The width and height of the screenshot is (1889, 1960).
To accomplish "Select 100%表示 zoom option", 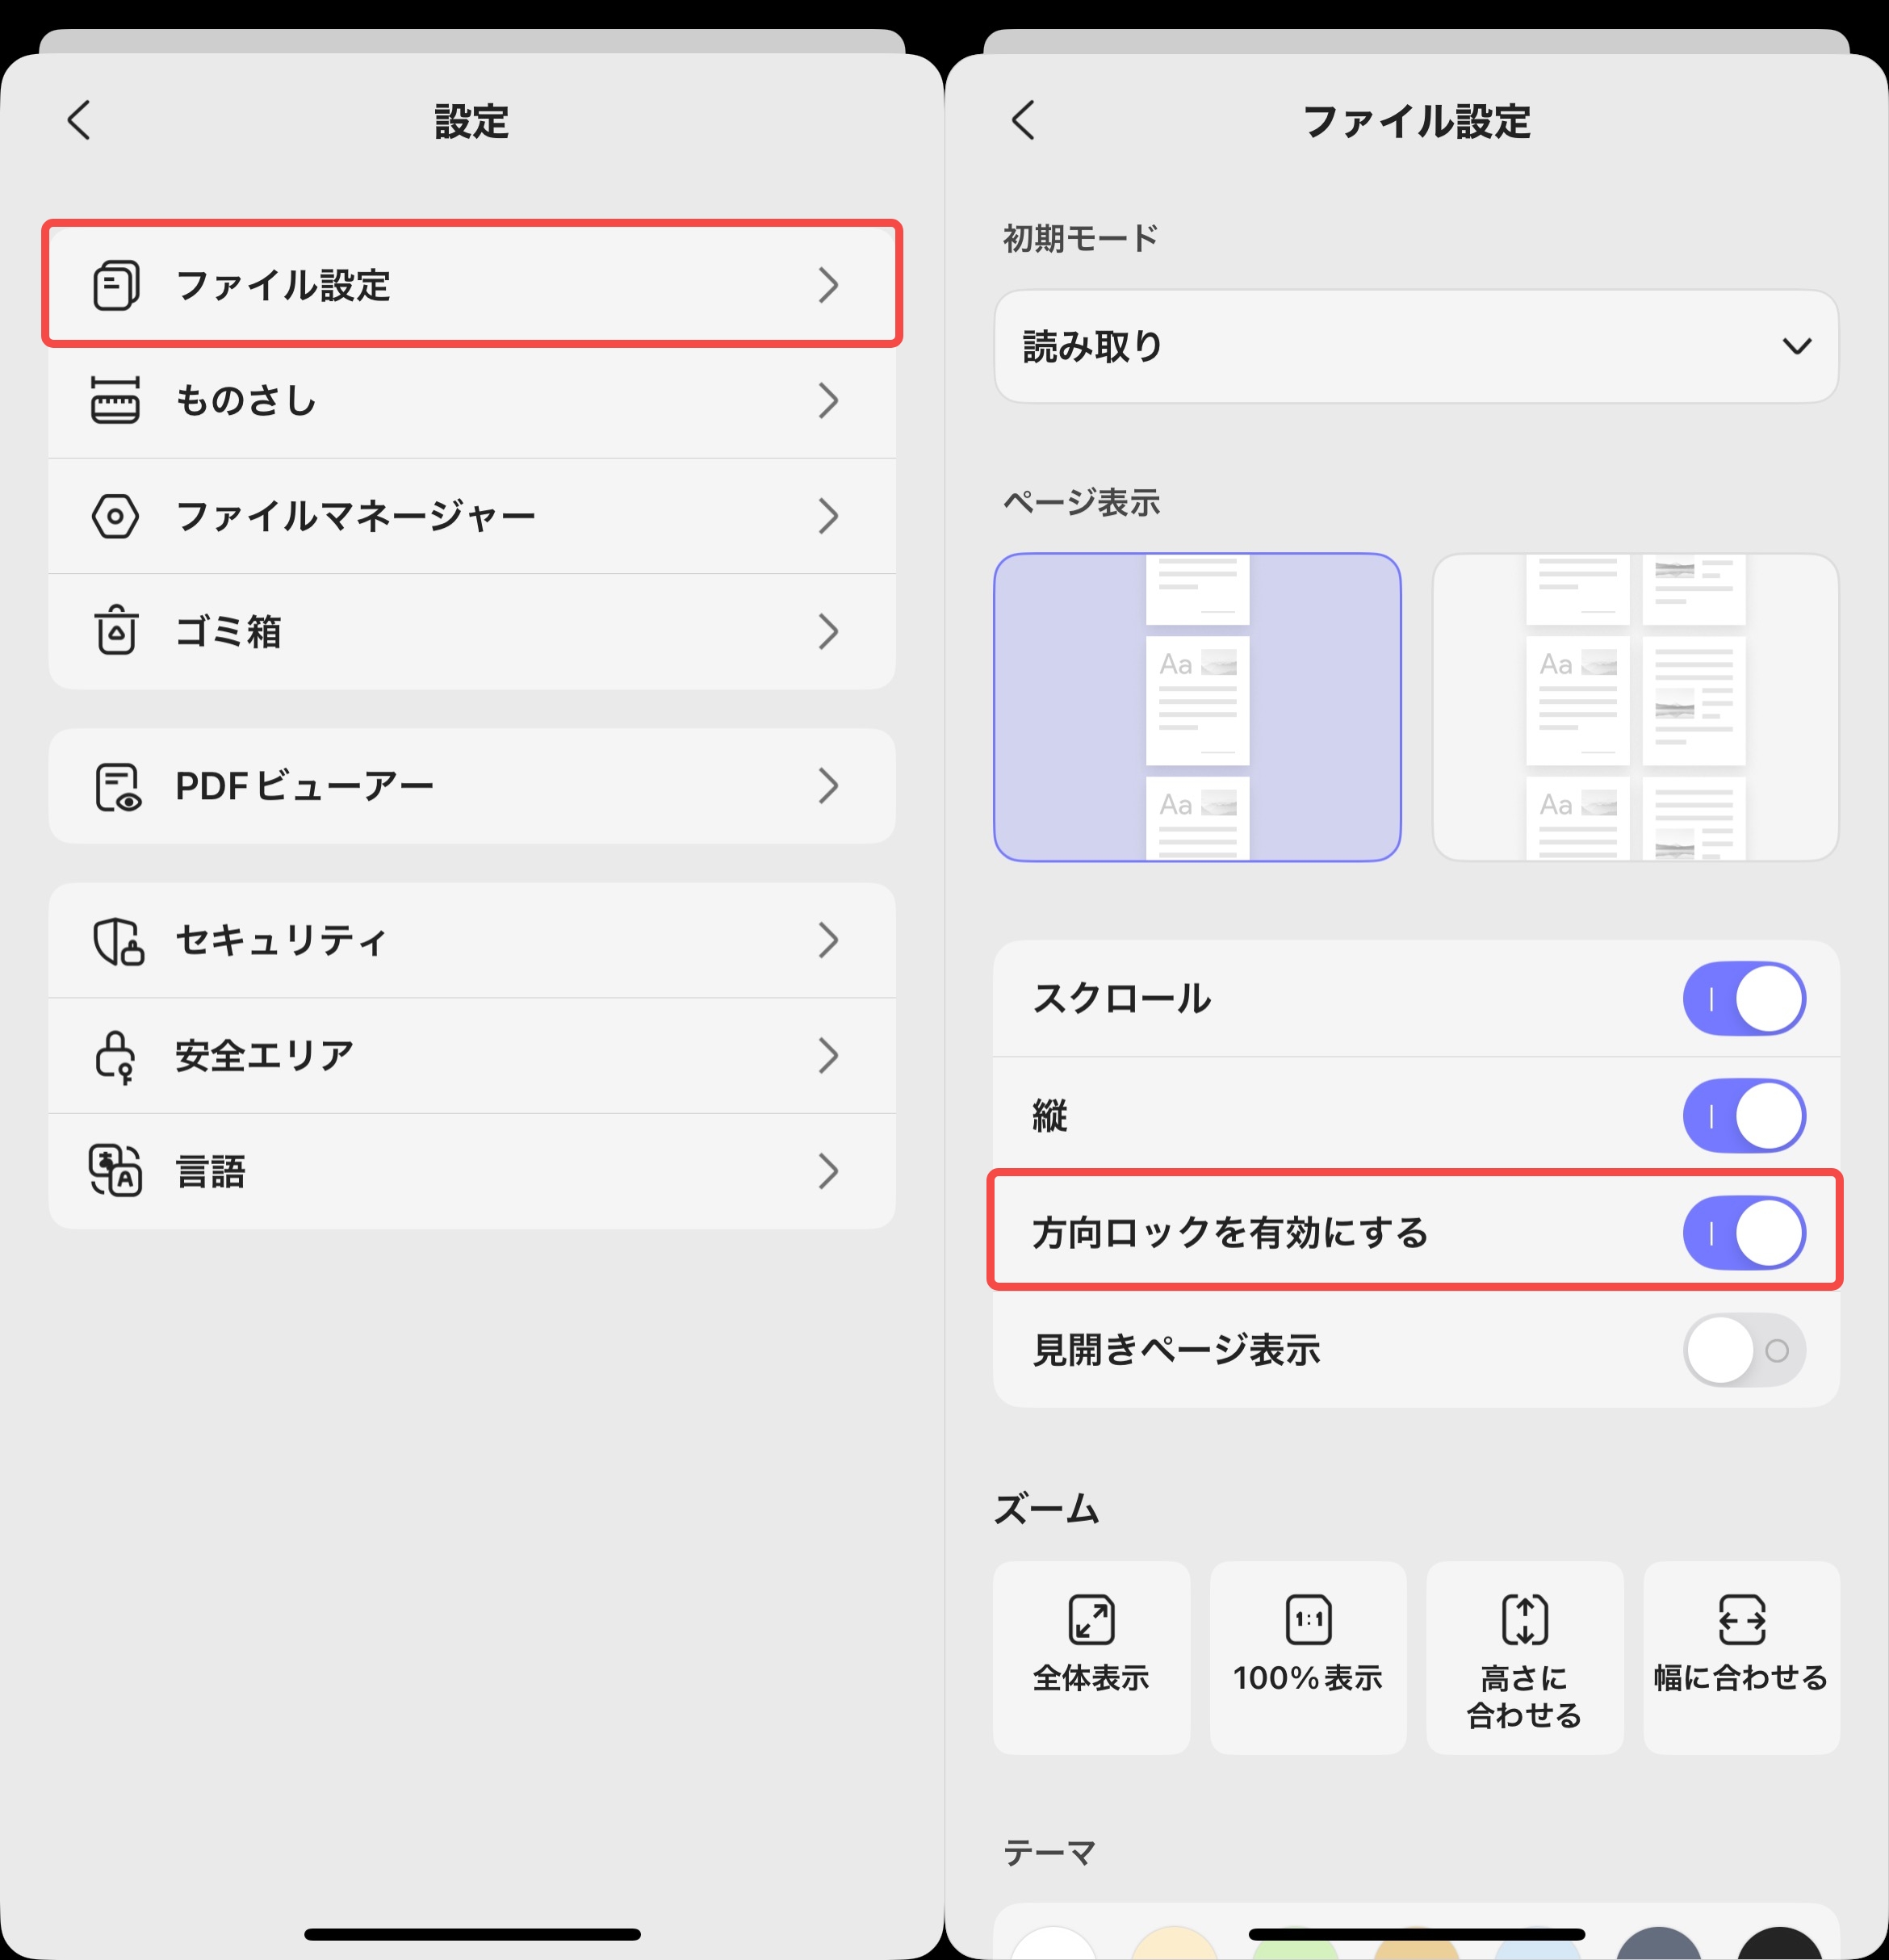I will (x=1307, y=1655).
